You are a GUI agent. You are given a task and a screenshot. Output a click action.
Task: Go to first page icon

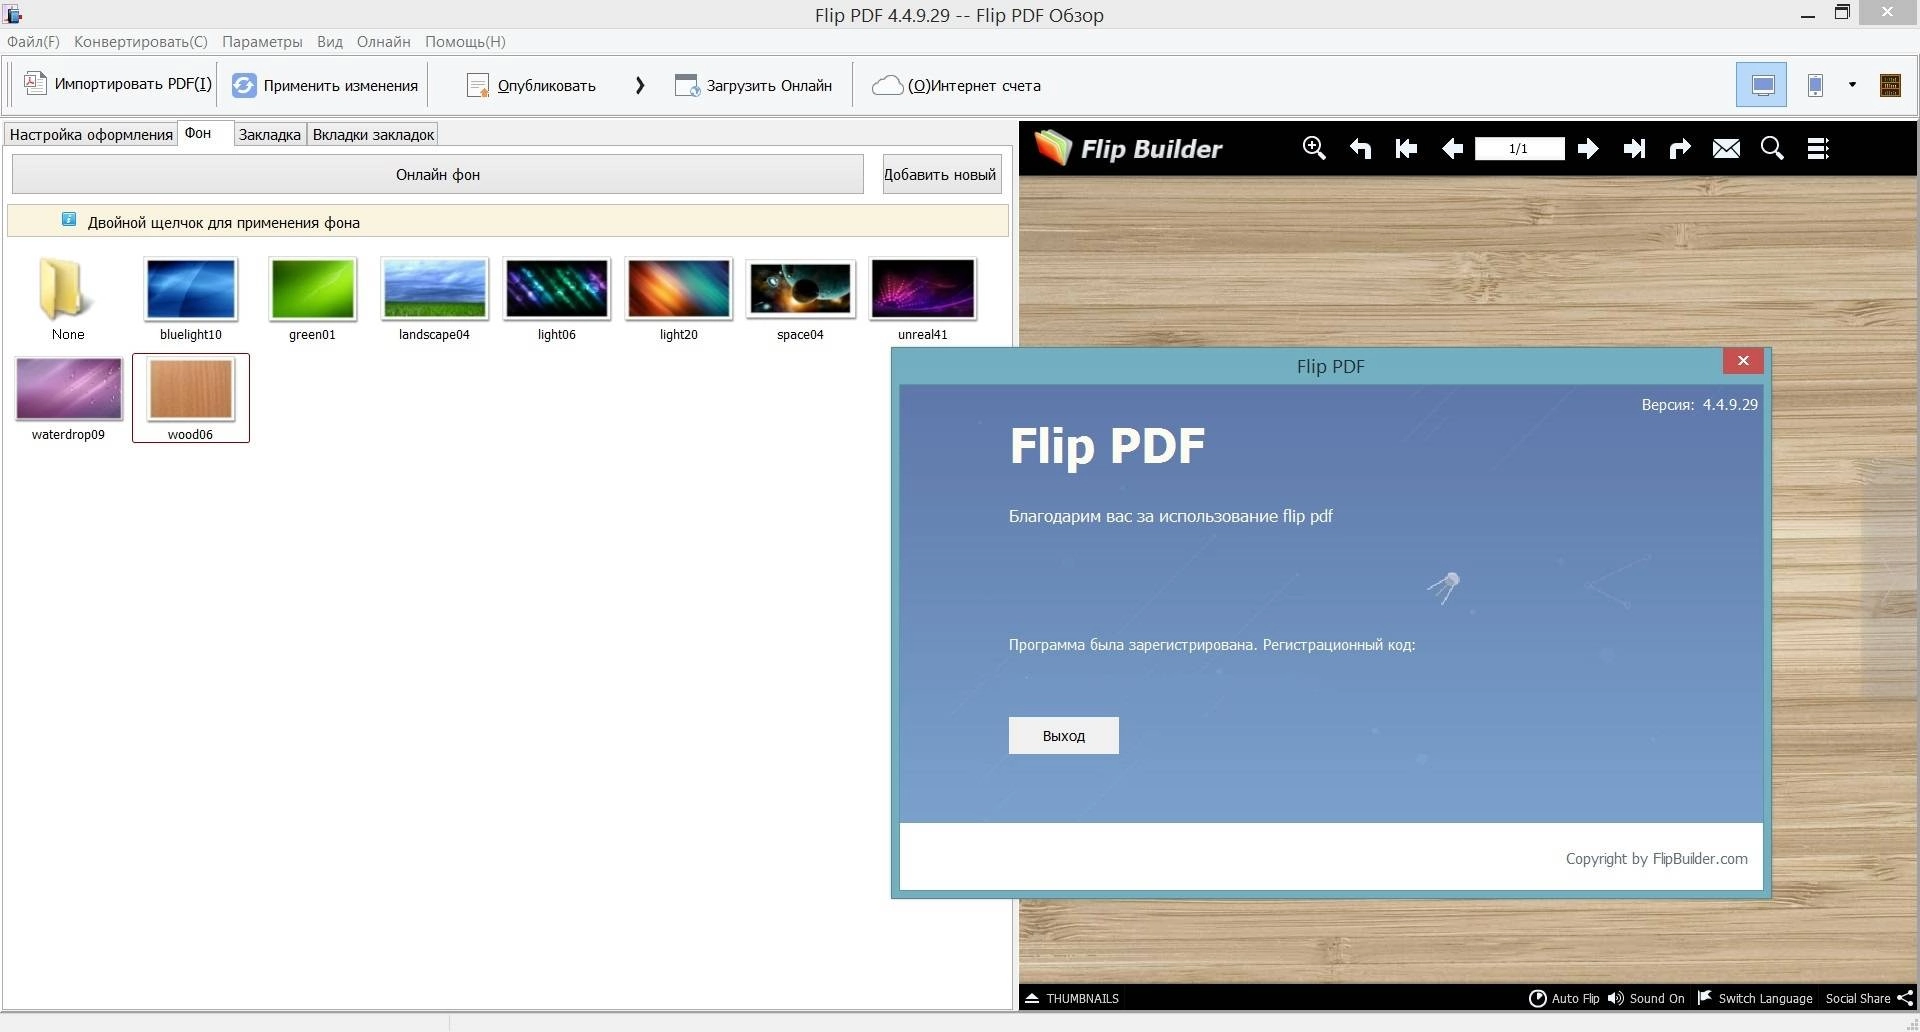pos(1406,148)
